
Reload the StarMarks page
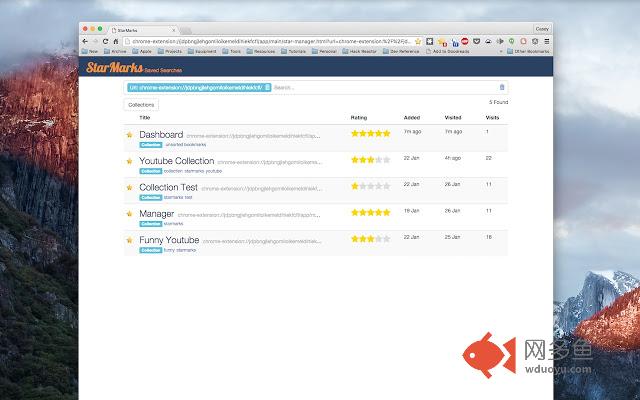pyautogui.click(x=105, y=41)
